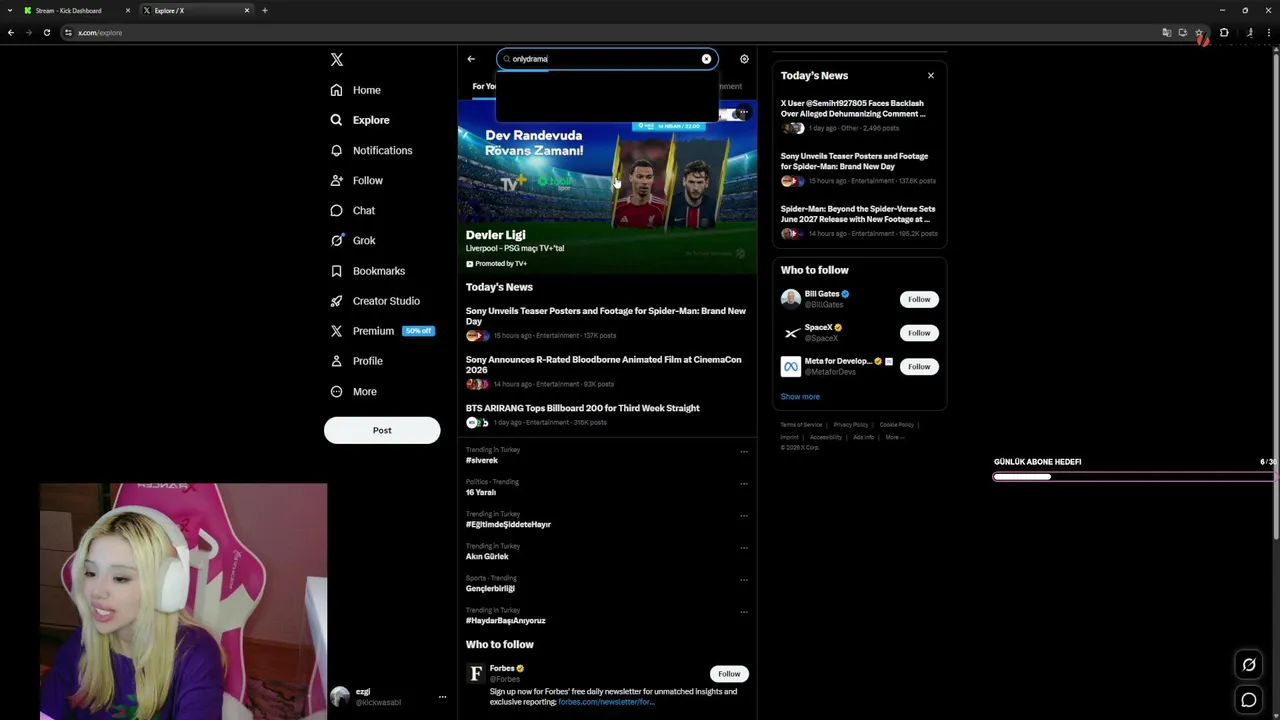Open Cookie Policy footer link
Screen dimensions: 1280x720
click(897, 425)
